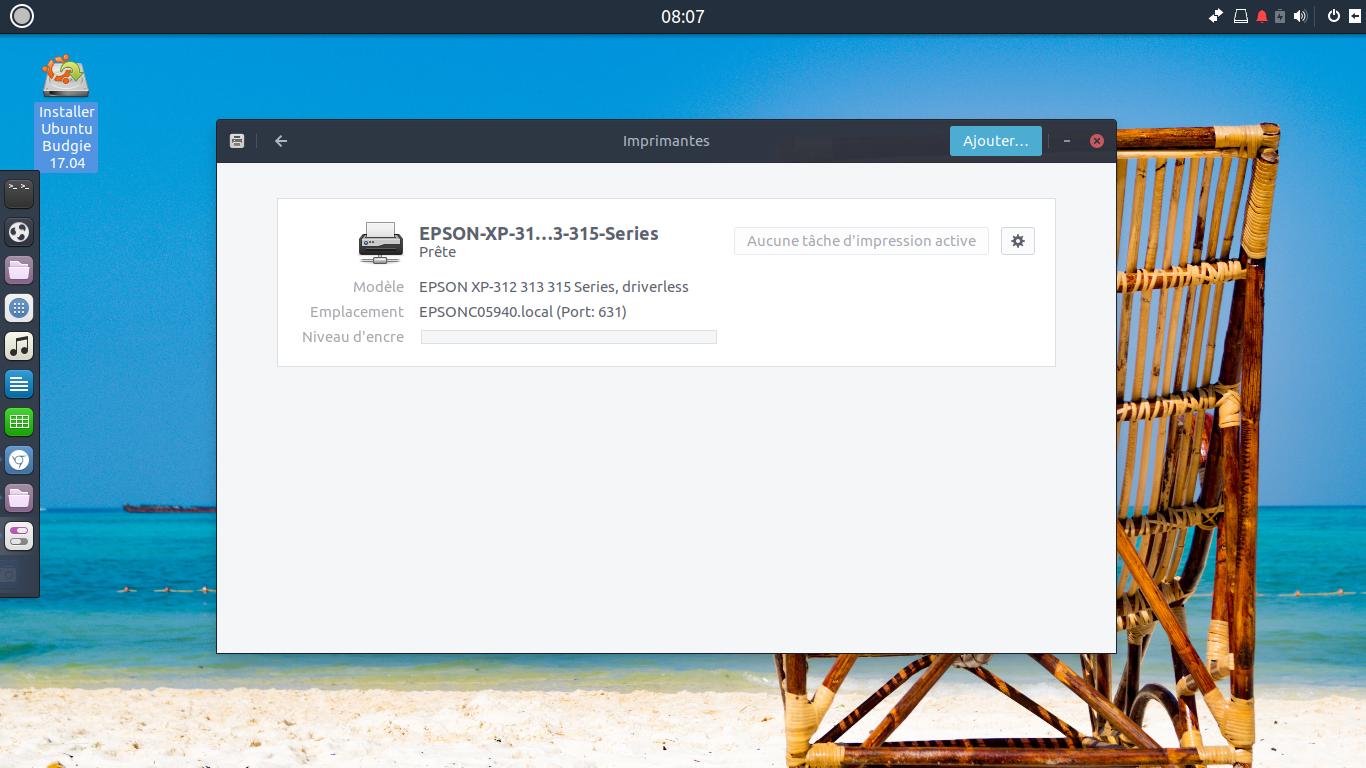
Task: Click the Prête status text
Action: 438,252
